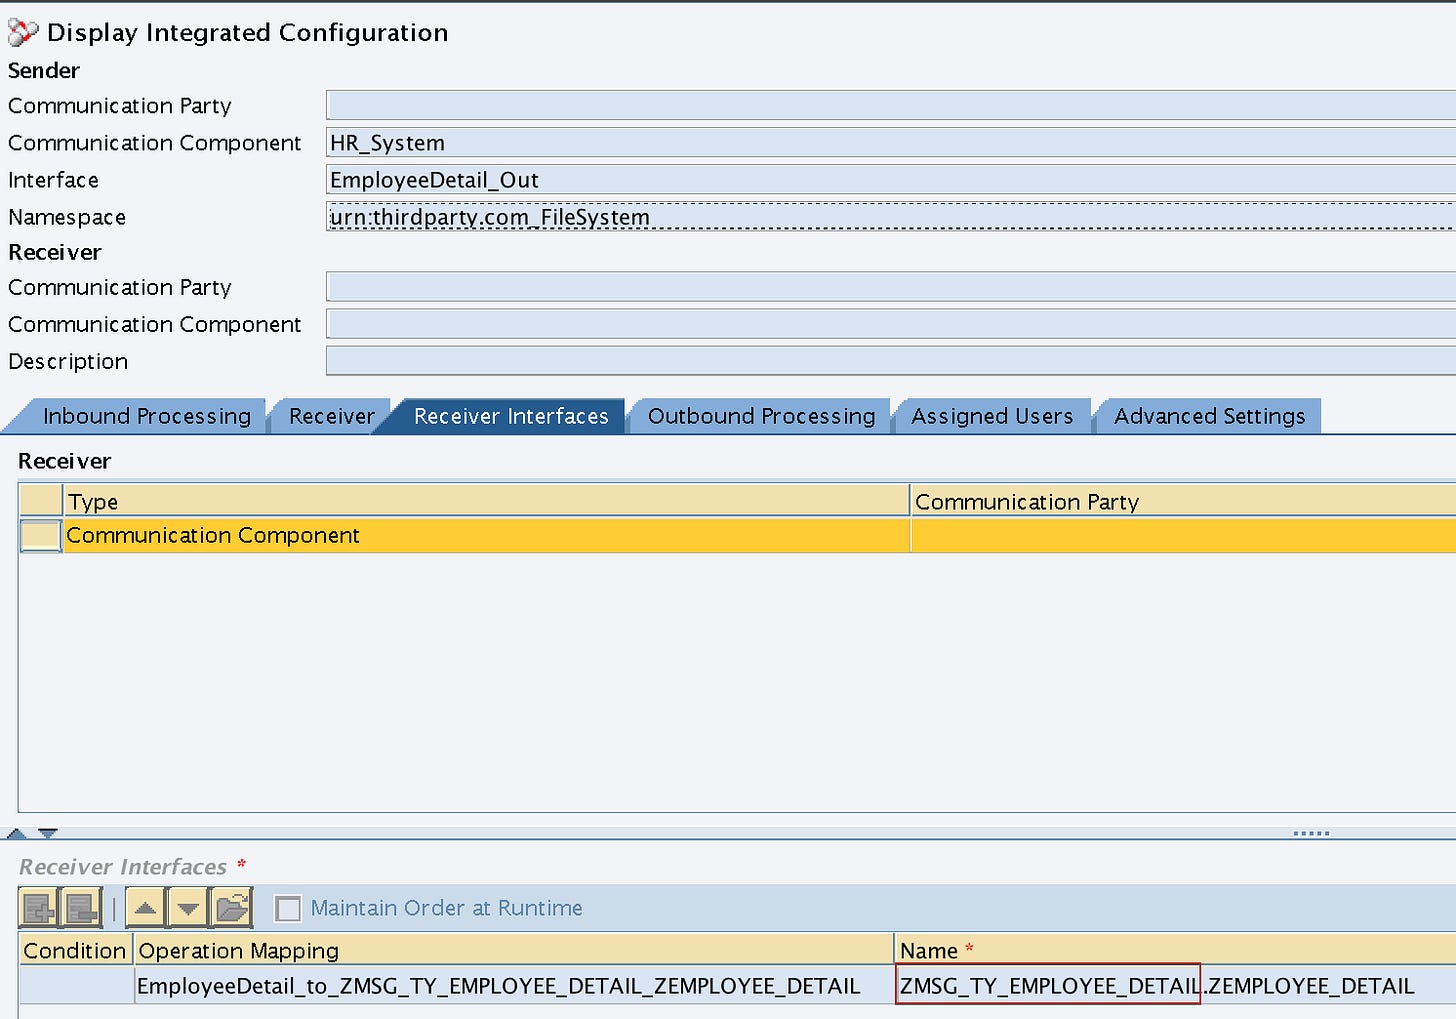Click the delete receiver interface row icon
The height and width of the screenshot is (1019, 1456).
[81, 908]
